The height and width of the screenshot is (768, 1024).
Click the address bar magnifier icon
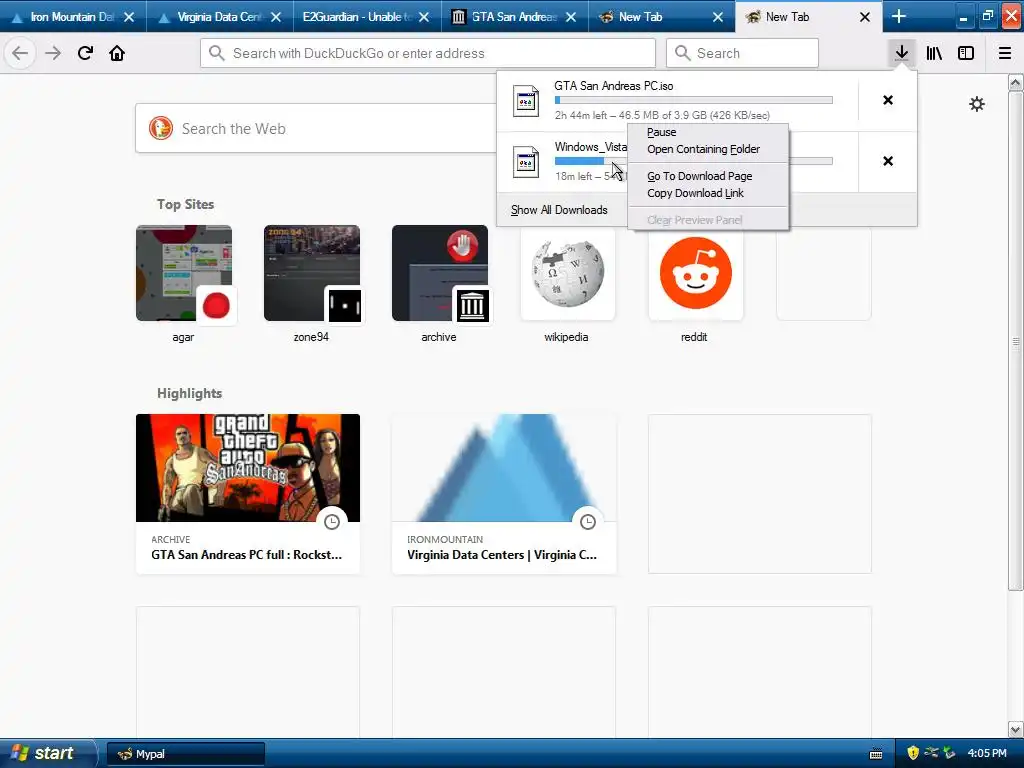coord(217,53)
